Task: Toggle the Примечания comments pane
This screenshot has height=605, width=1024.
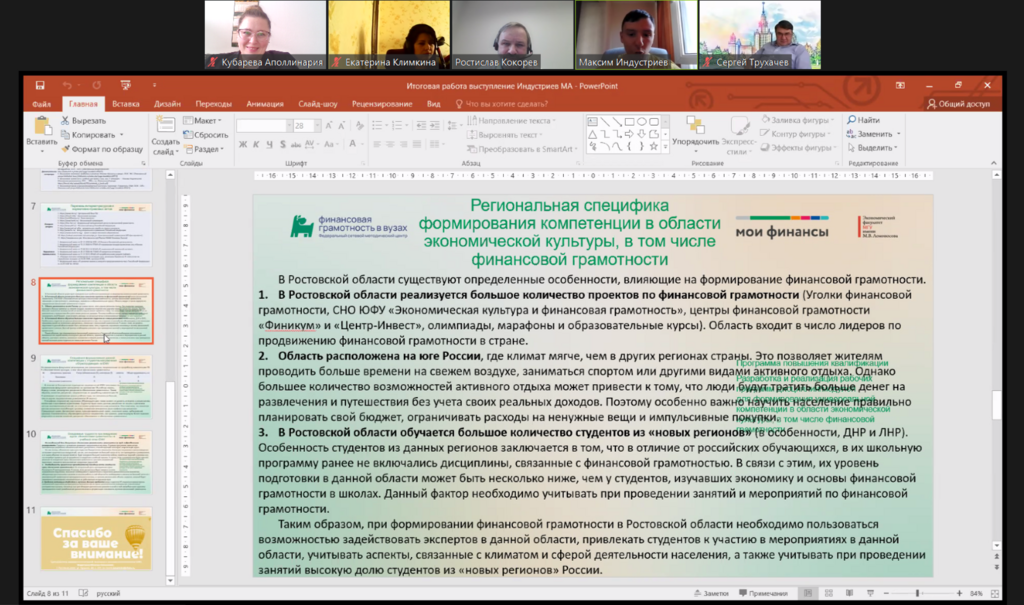Action: pyautogui.click(x=763, y=593)
